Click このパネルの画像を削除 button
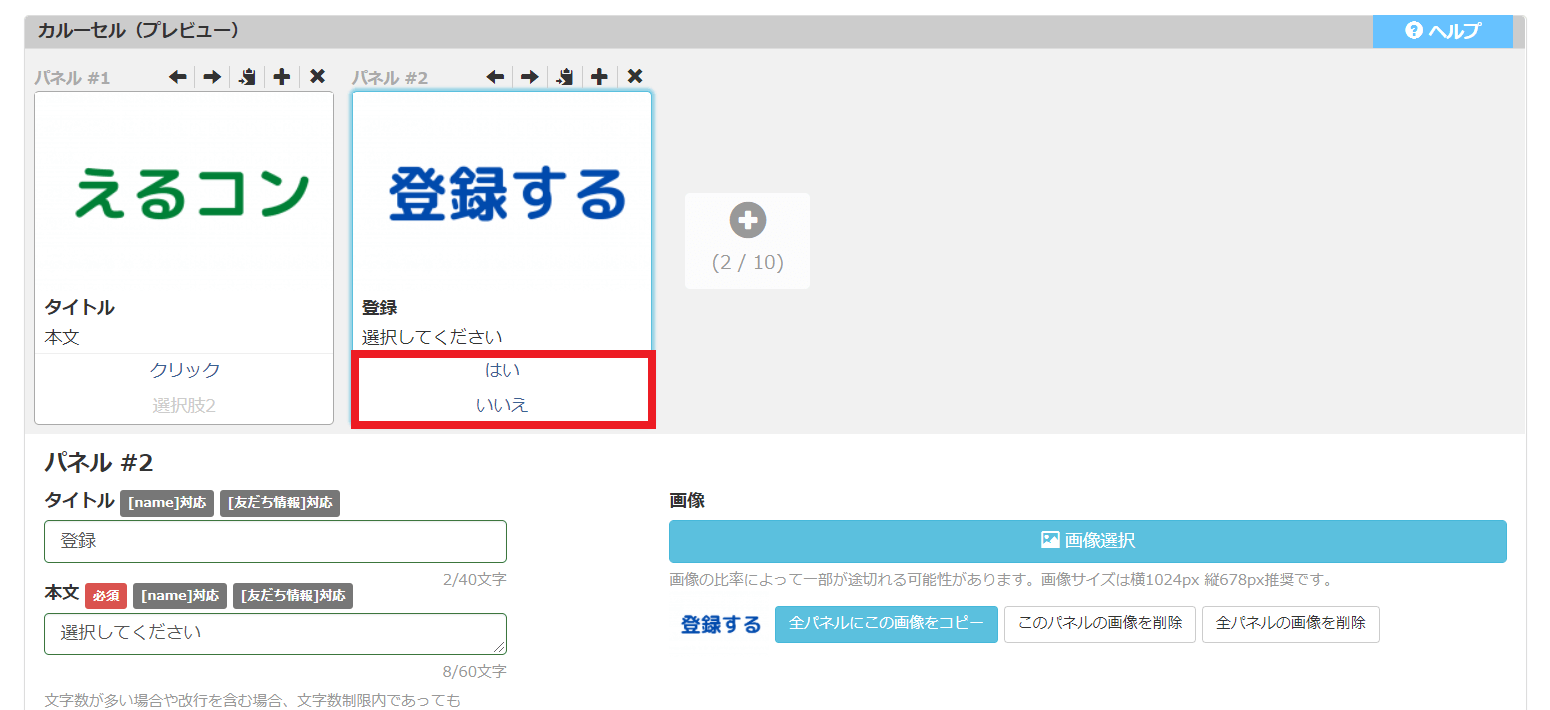This screenshot has height=710, width=1550. pos(1099,623)
